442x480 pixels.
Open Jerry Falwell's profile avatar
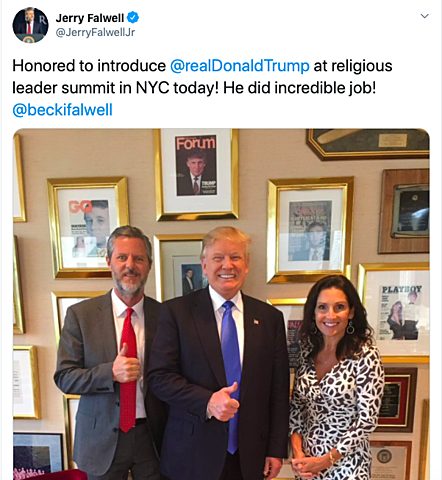(30, 25)
